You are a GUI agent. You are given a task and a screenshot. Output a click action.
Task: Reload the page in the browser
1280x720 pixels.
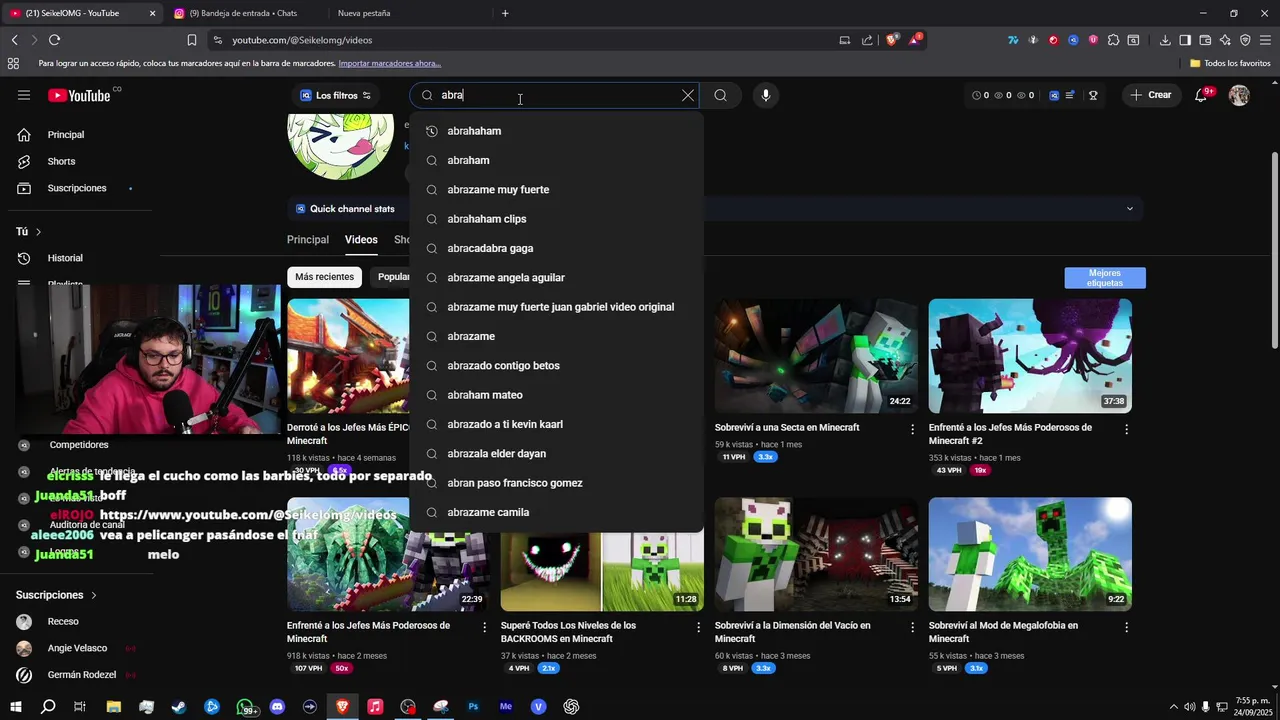[x=55, y=40]
